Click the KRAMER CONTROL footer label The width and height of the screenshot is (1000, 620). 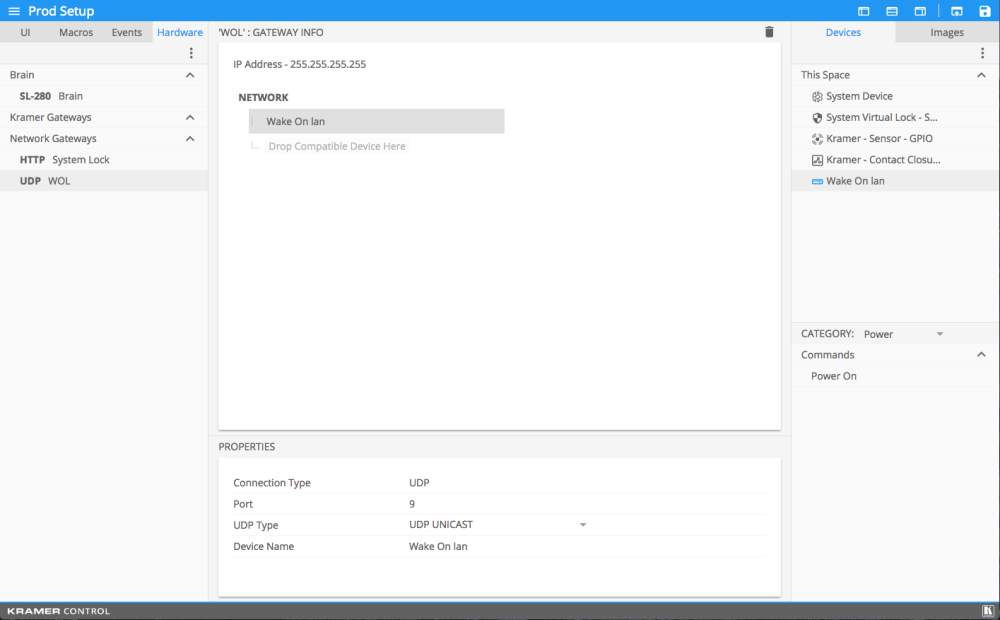click(x=59, y=611)
